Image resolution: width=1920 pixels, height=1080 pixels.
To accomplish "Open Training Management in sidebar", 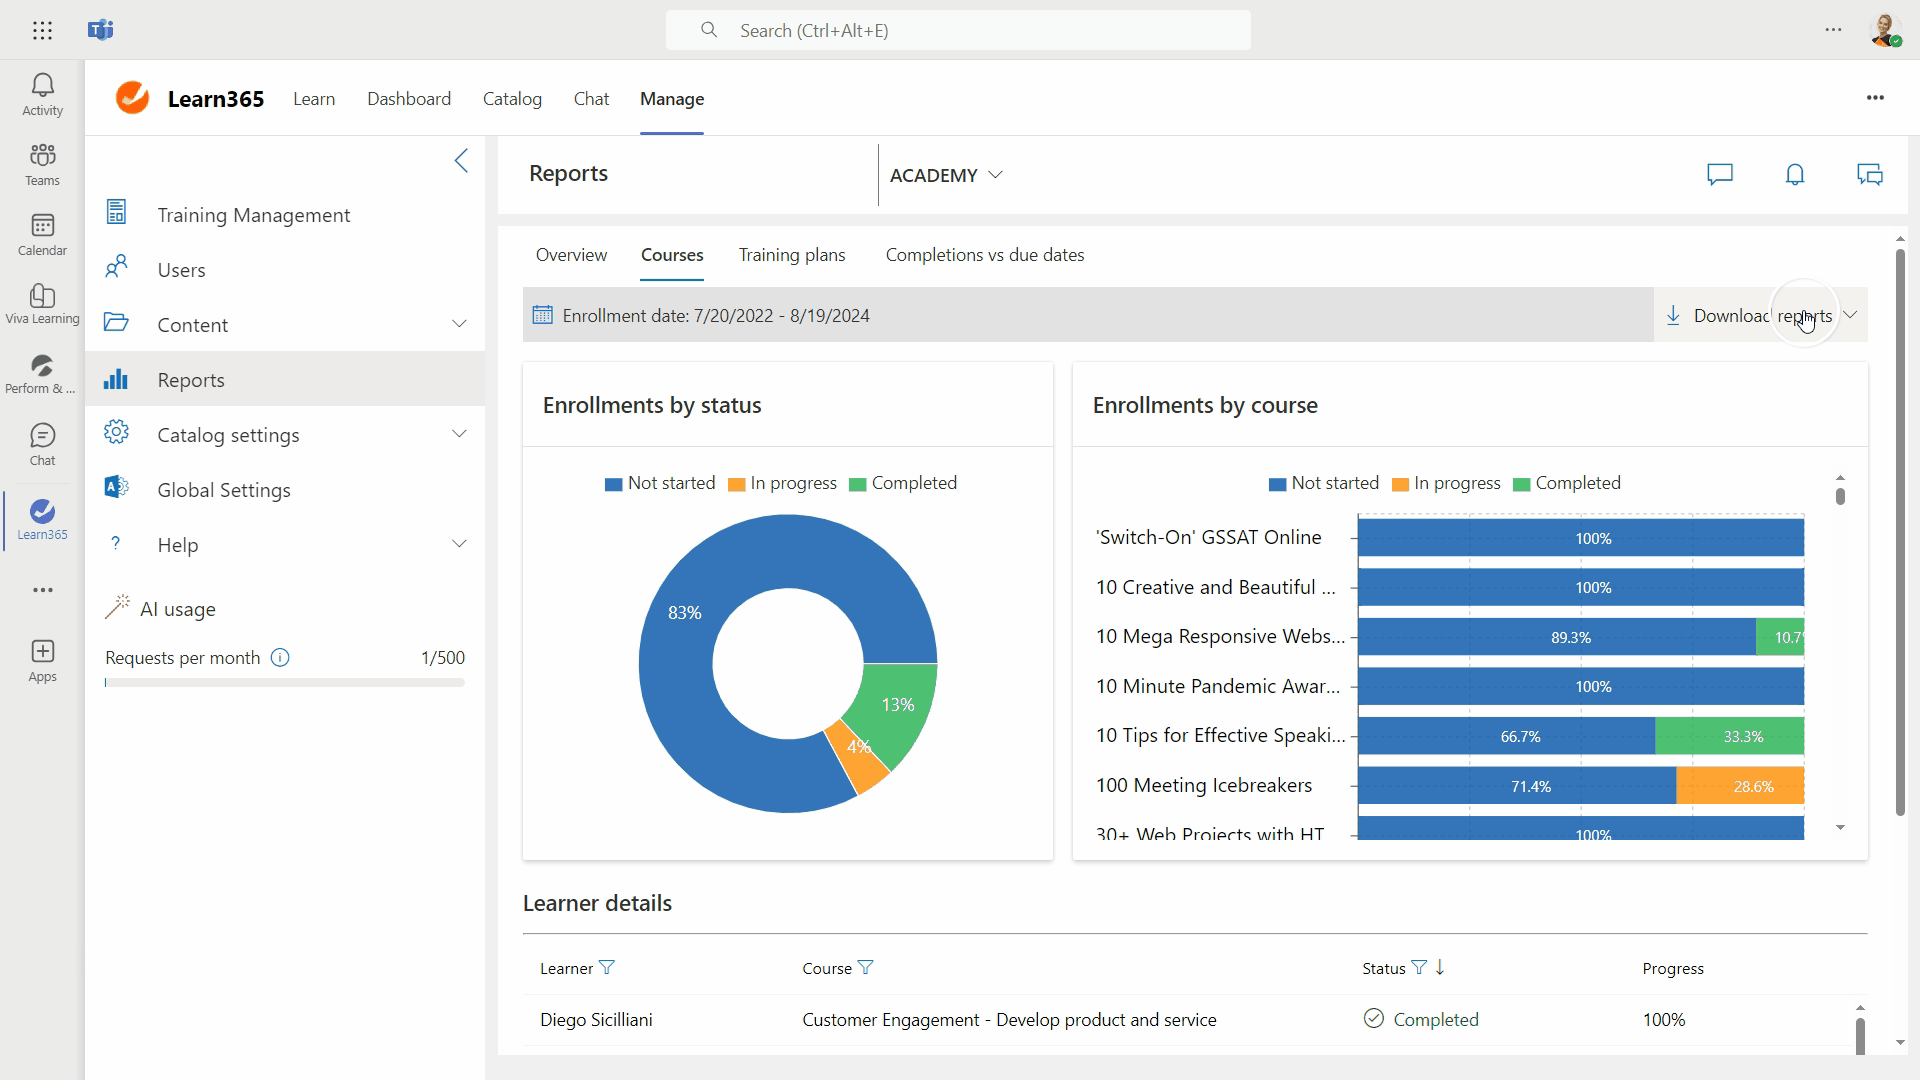I will click(253, 215).
